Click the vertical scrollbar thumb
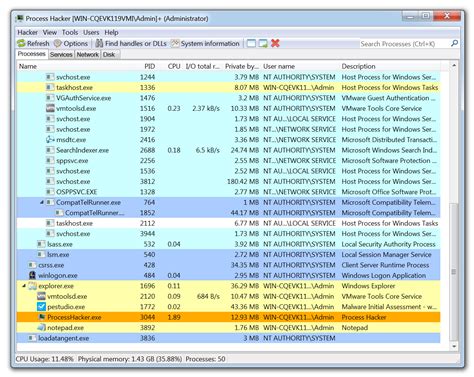This screenshot has height=377, width=474. 453,272
